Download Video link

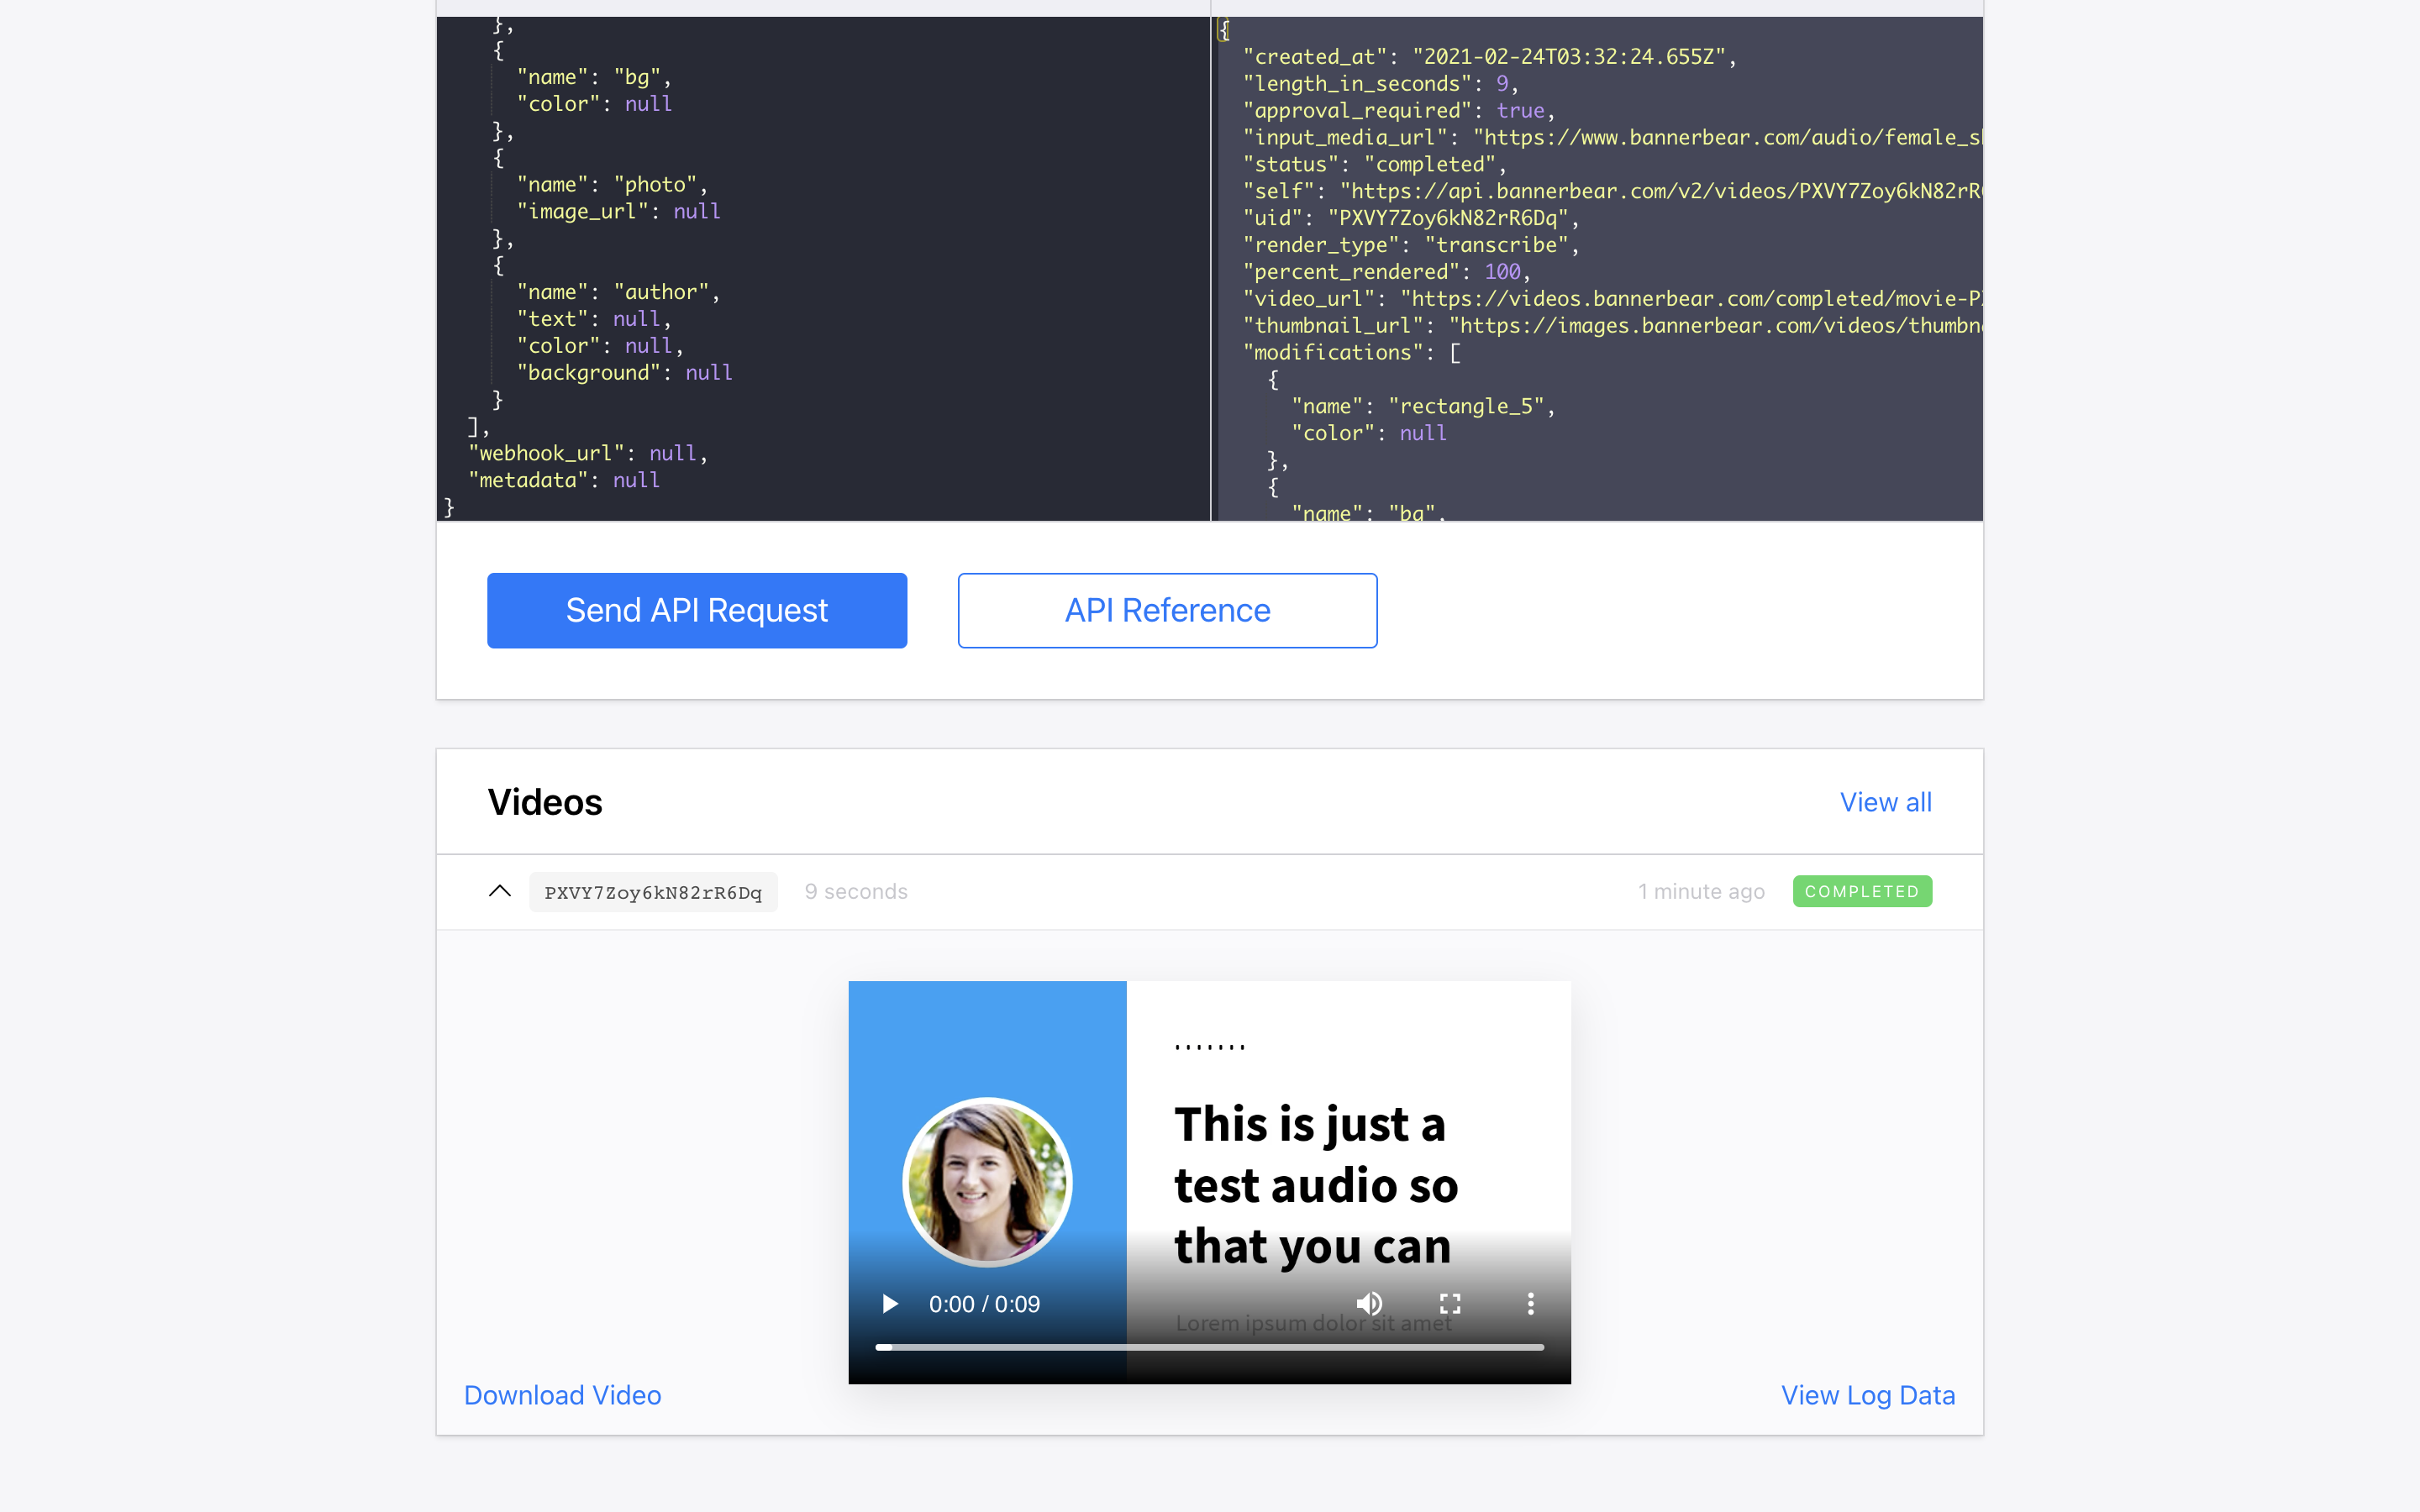point(562,1395)
